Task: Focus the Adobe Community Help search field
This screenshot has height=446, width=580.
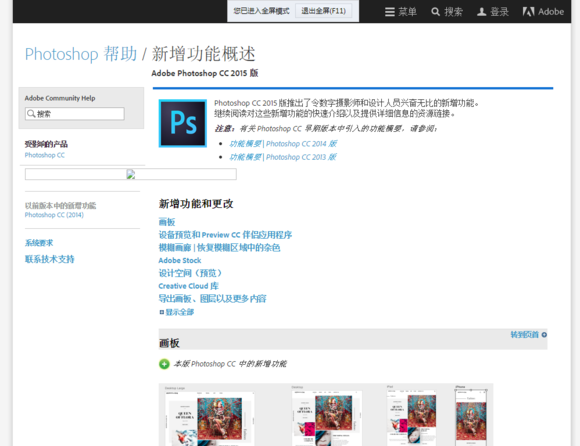Action: click(75, 114)
